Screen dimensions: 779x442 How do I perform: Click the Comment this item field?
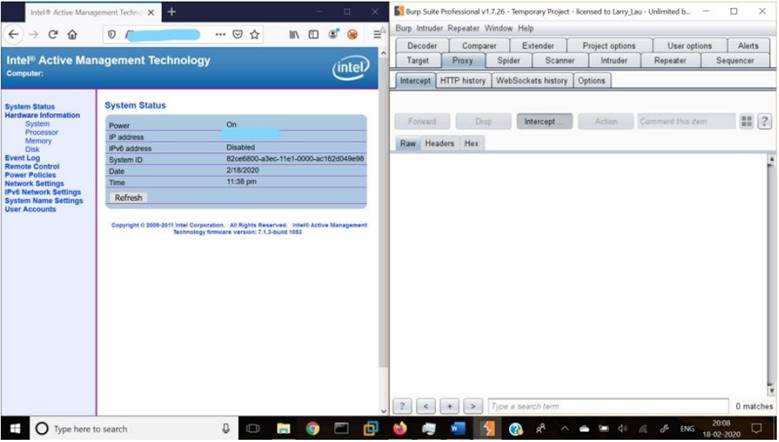pos(687,121)
